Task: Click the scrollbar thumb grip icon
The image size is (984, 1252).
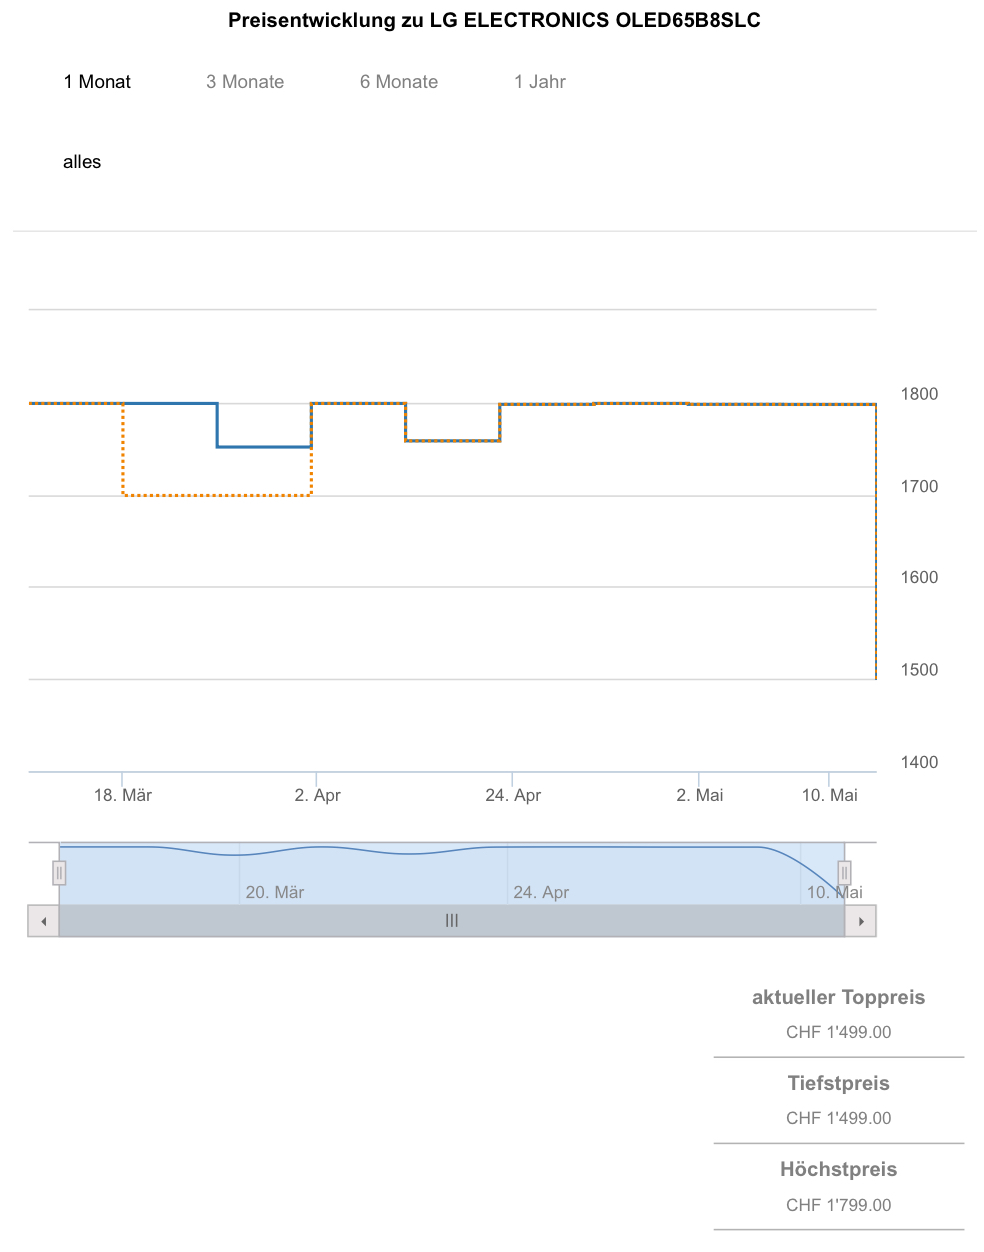Action: coord(452,921)
